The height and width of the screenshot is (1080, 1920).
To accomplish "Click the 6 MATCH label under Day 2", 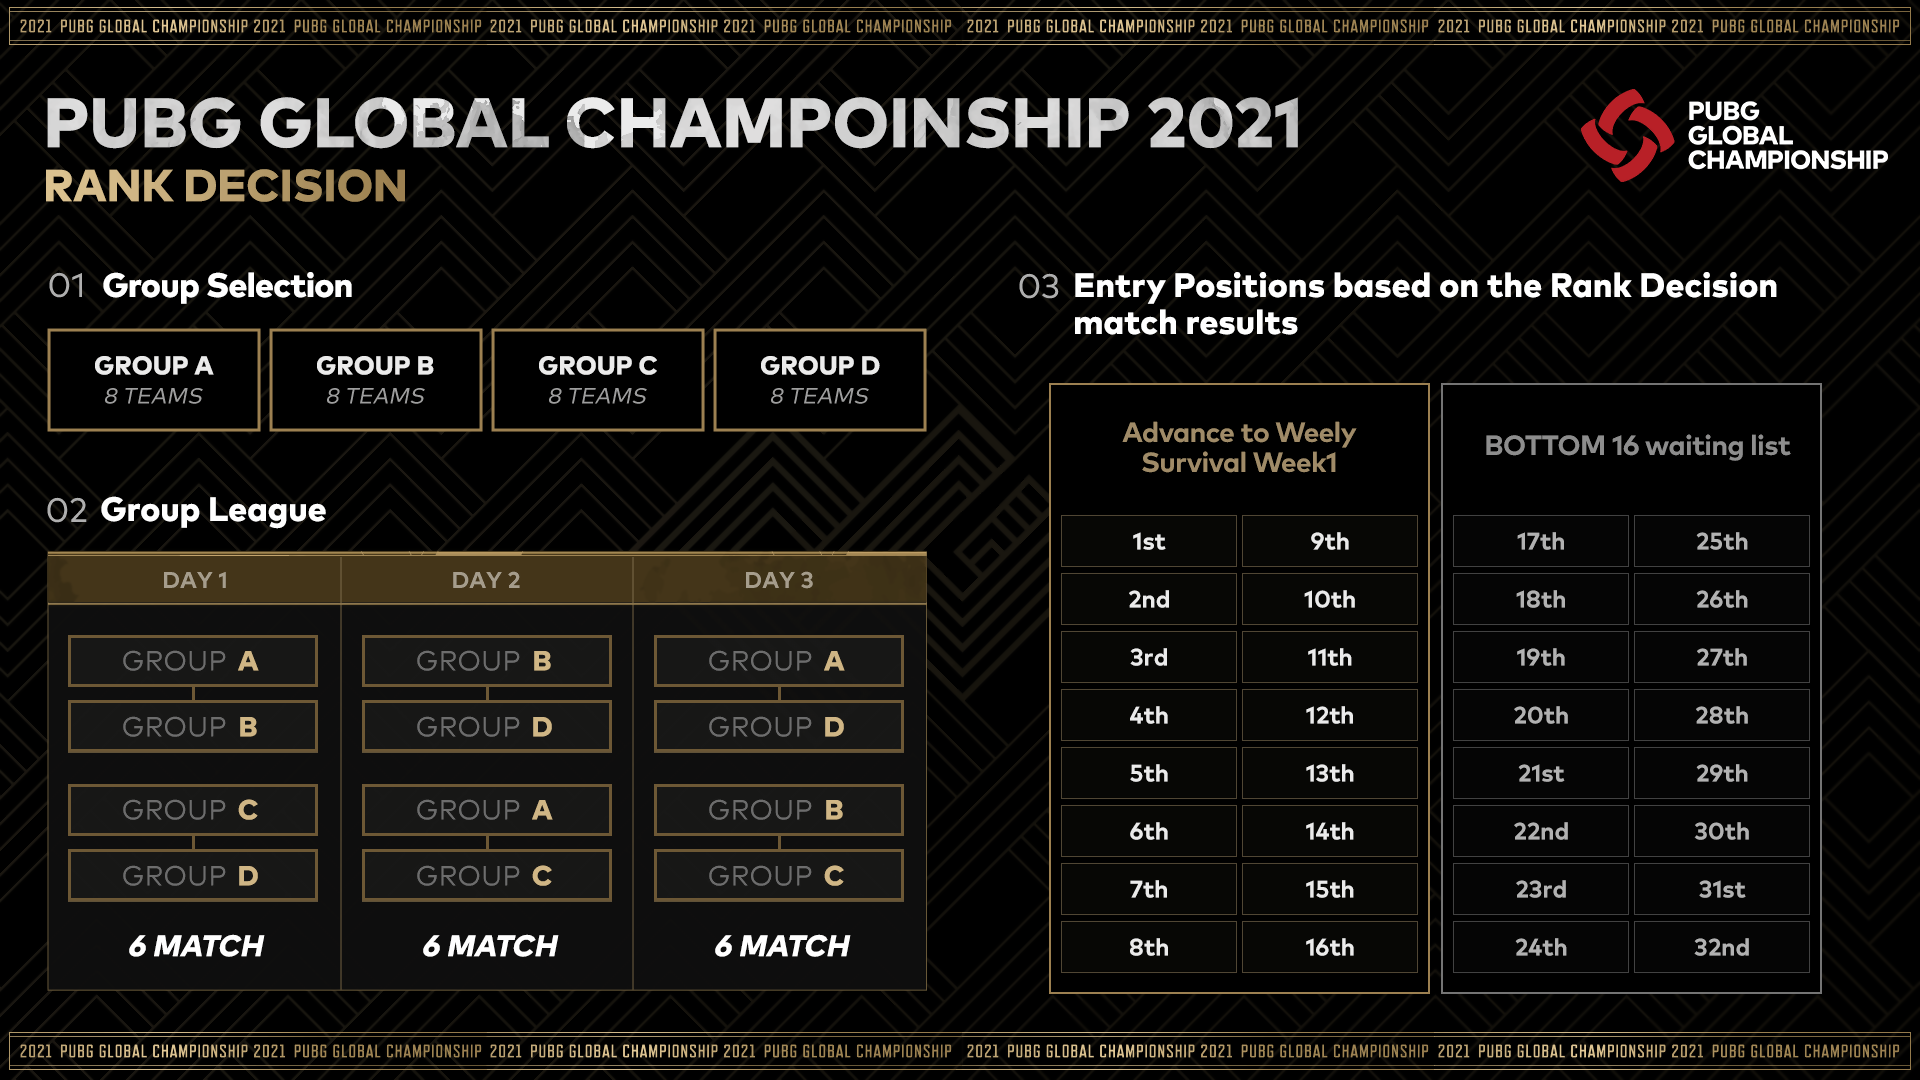I will [x=489, y=945].
